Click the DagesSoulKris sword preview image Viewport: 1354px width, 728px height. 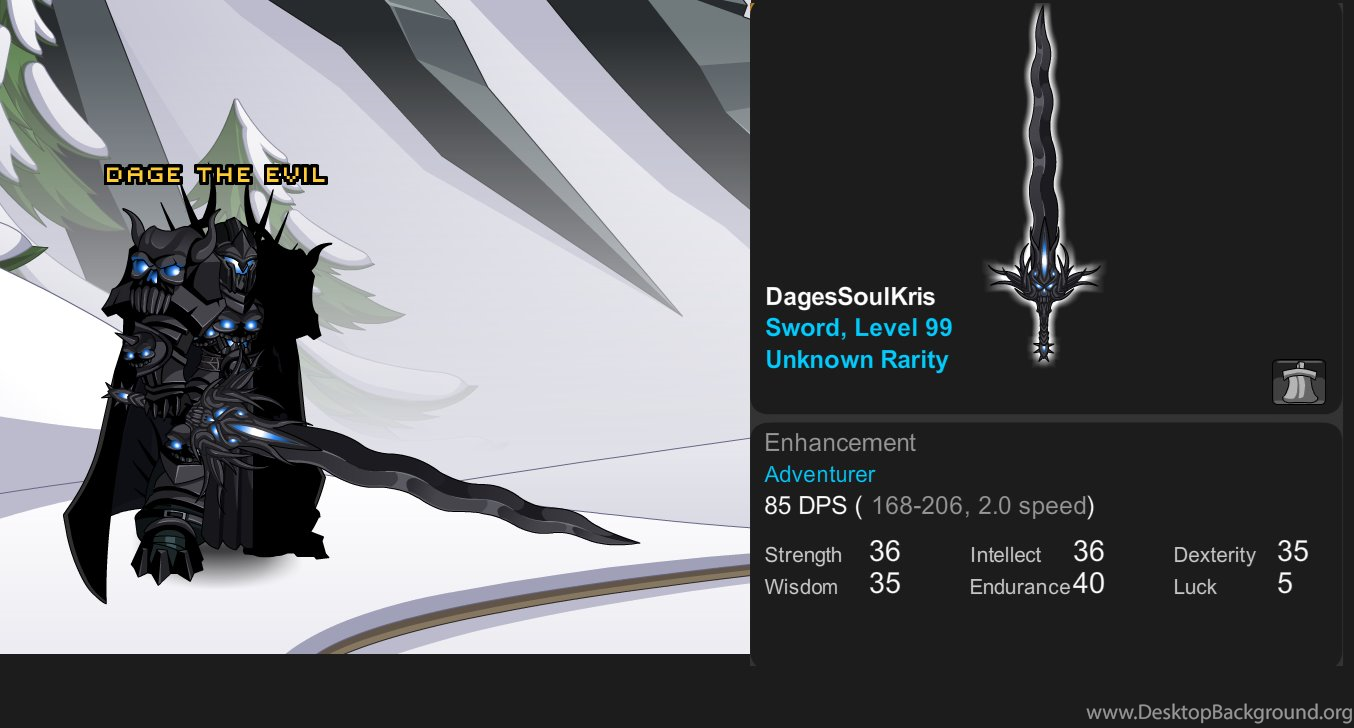click(x=1043, y=185)
